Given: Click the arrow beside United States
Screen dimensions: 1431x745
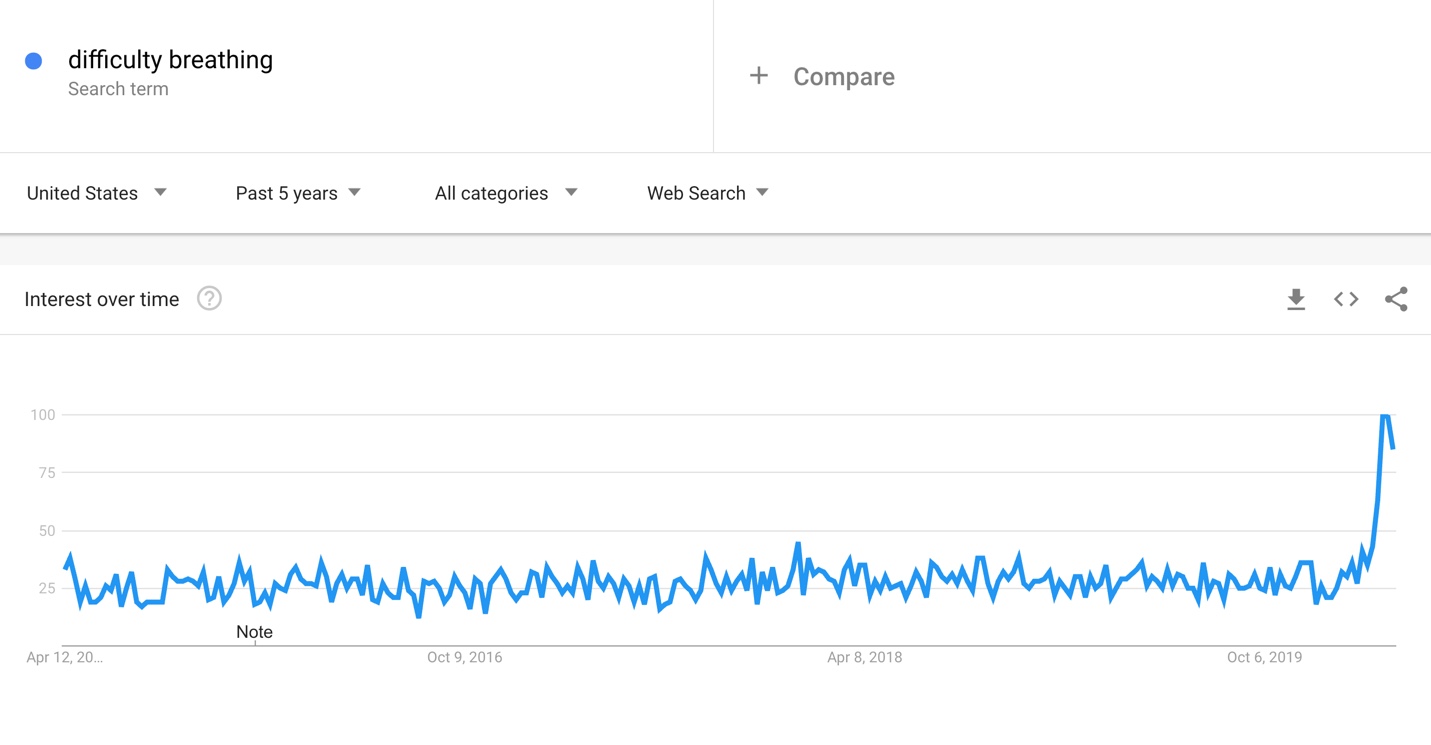Looking at the screenshot, I should click(160, 192).
